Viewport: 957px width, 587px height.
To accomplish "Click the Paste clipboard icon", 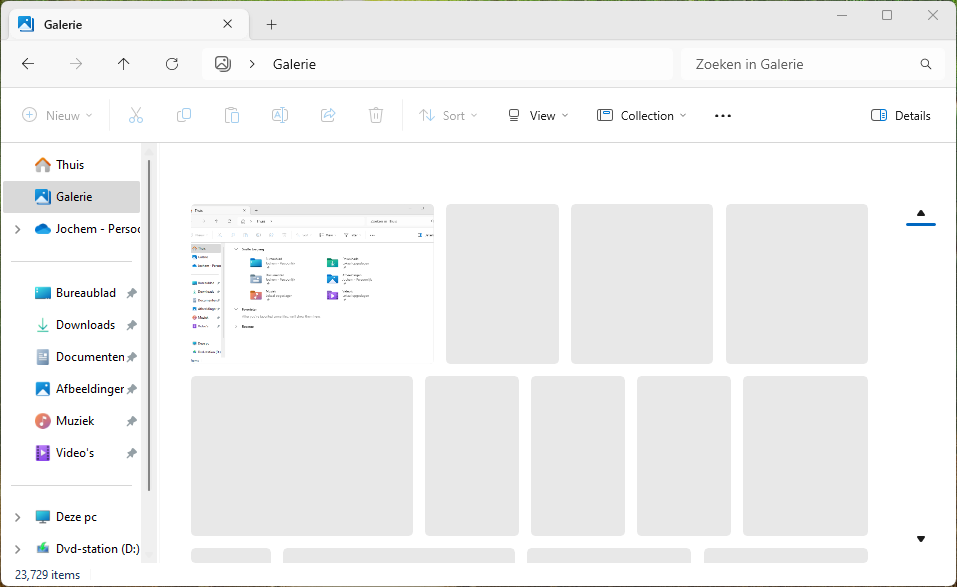I will (232, 115).
